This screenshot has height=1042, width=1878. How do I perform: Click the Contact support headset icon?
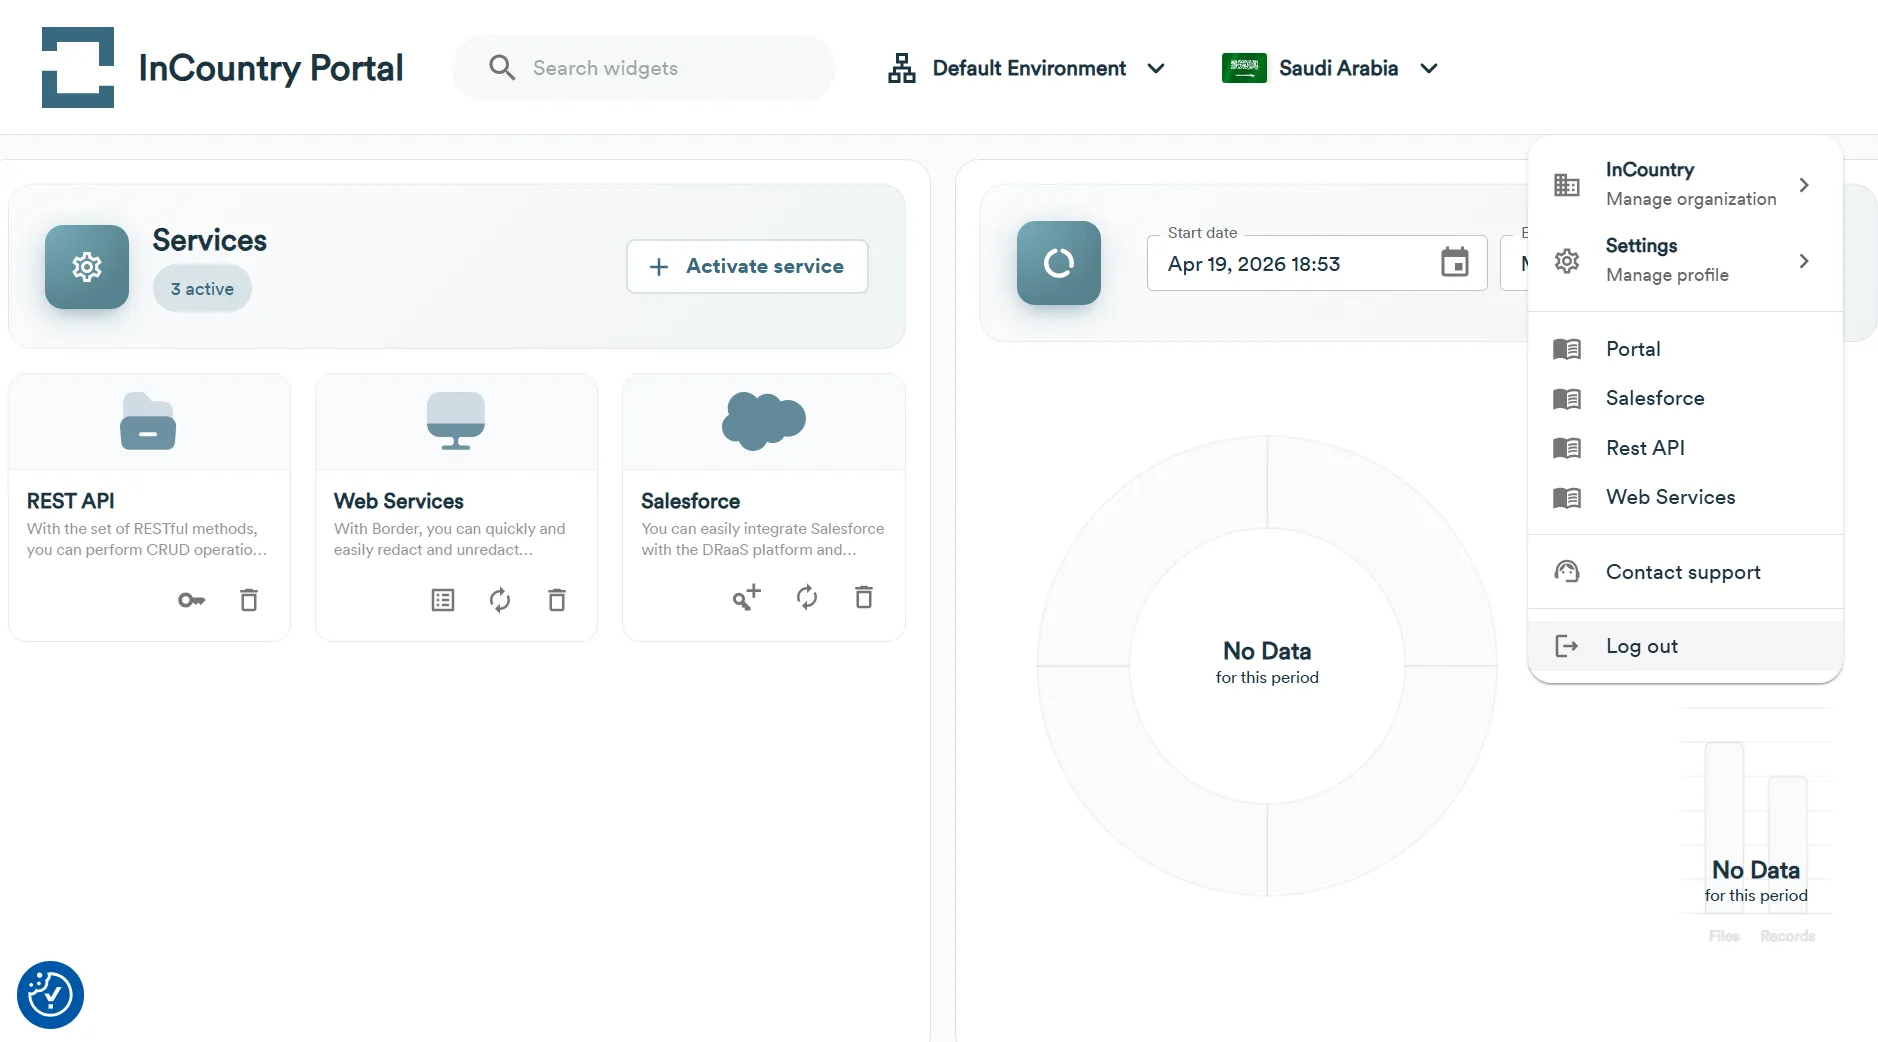pos(1567,572)
